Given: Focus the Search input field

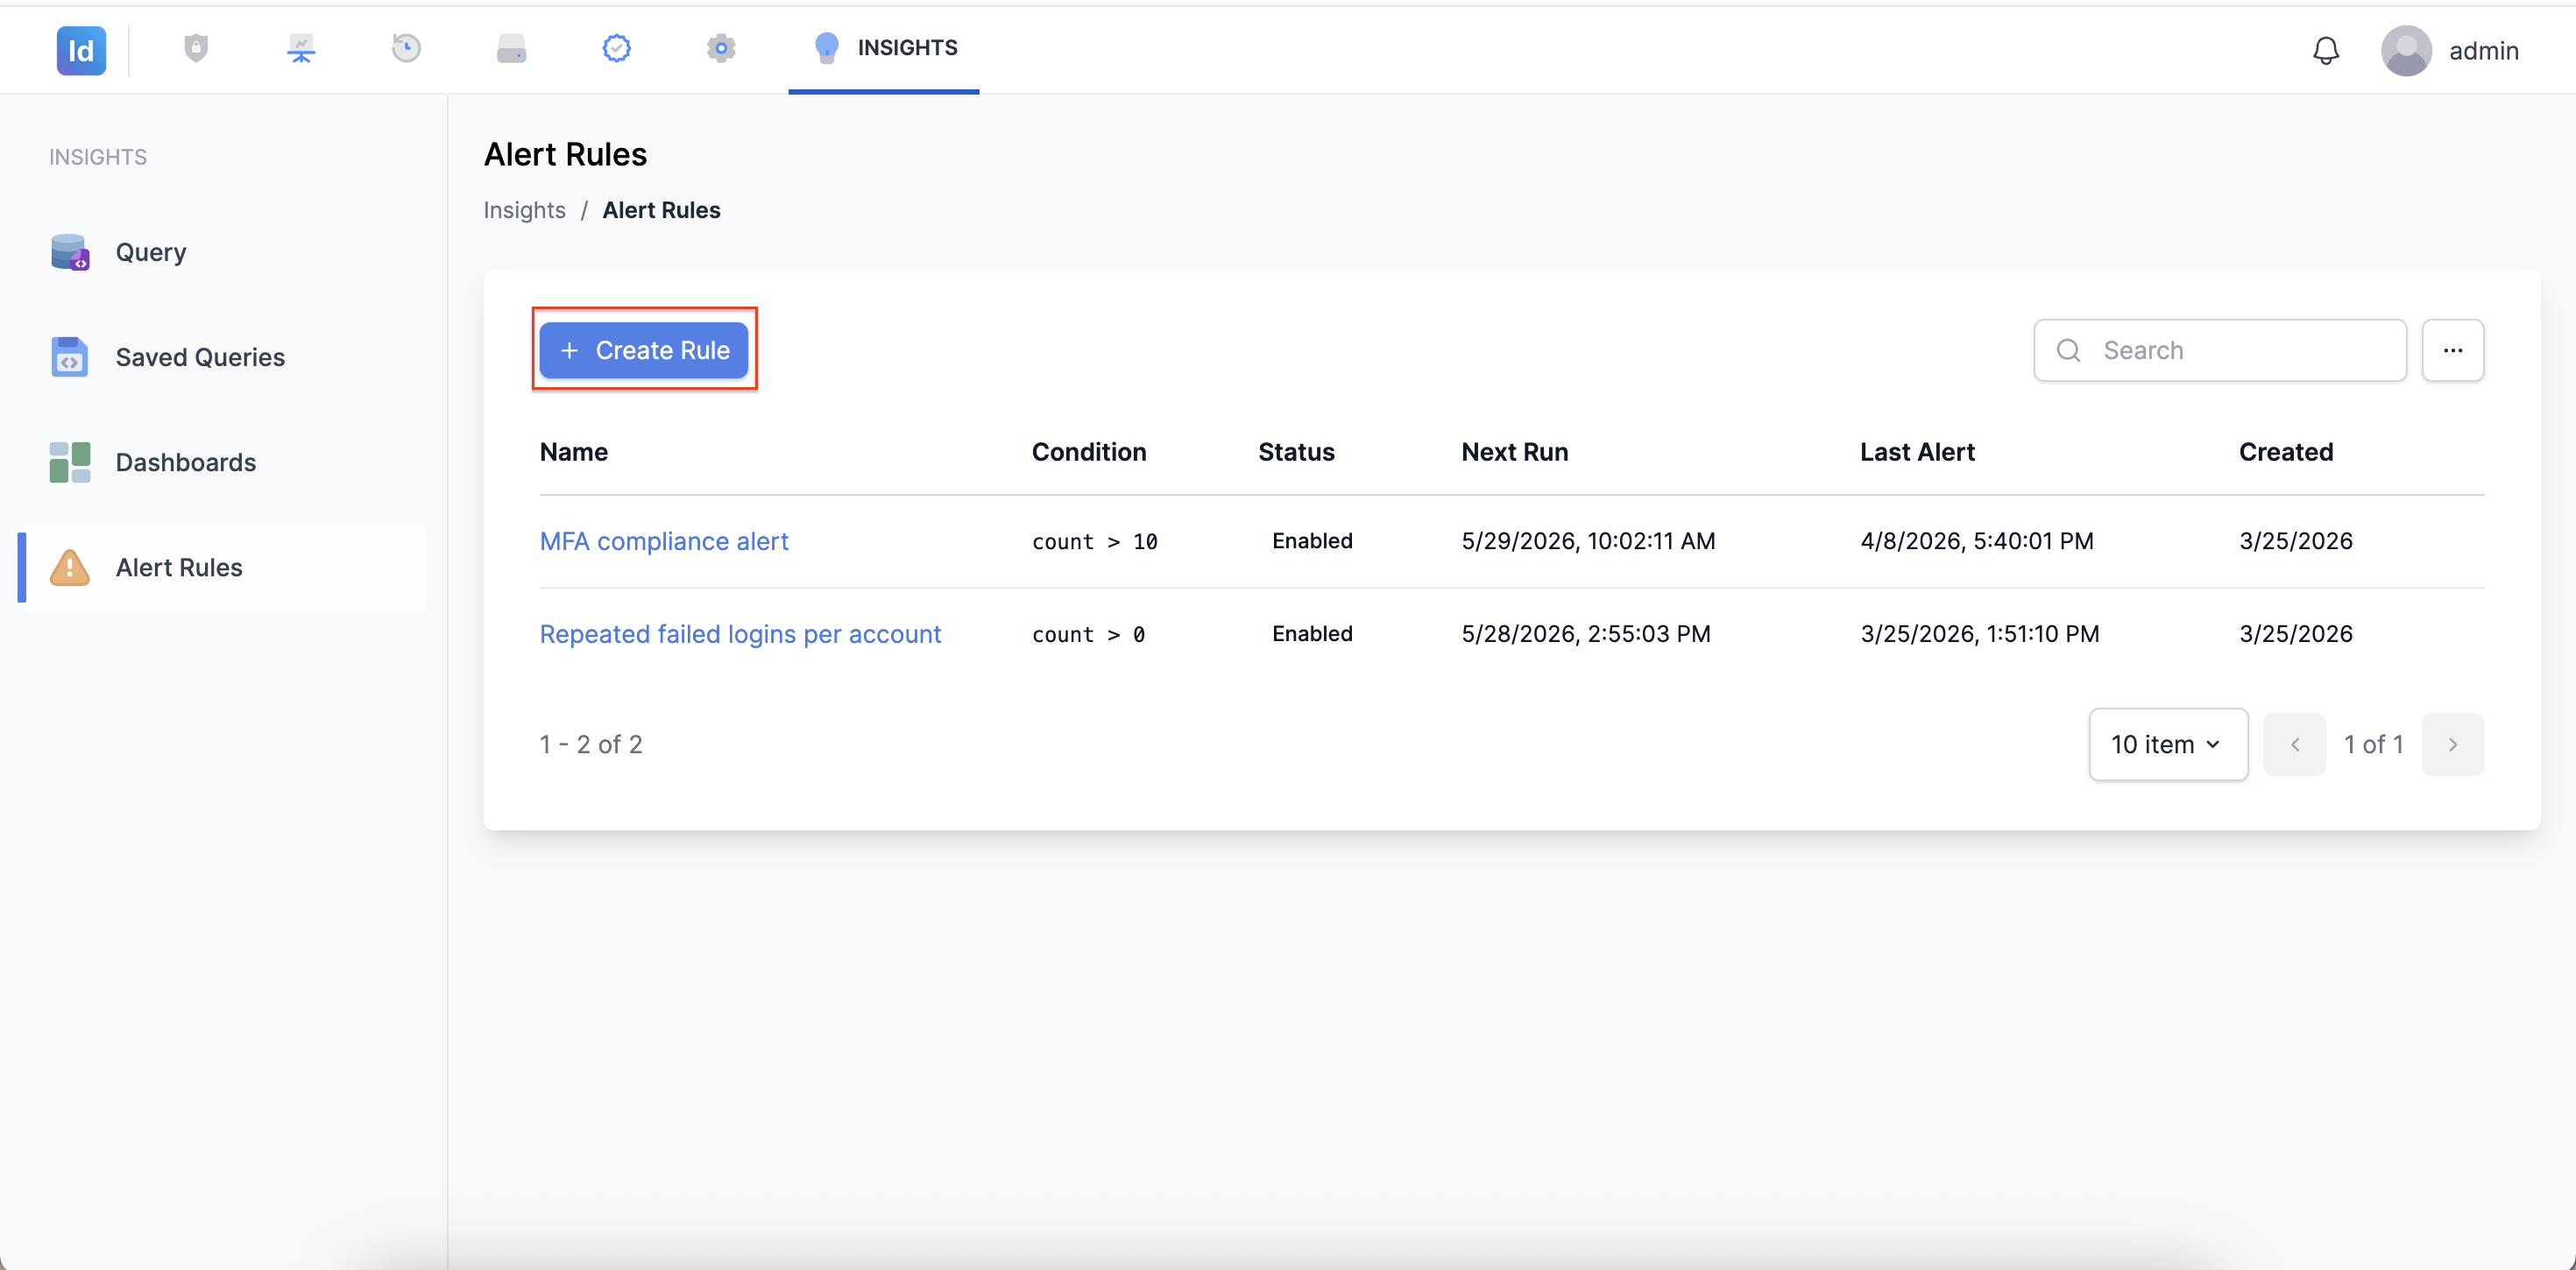Looking at the screenshot, I should point(2220,350).
